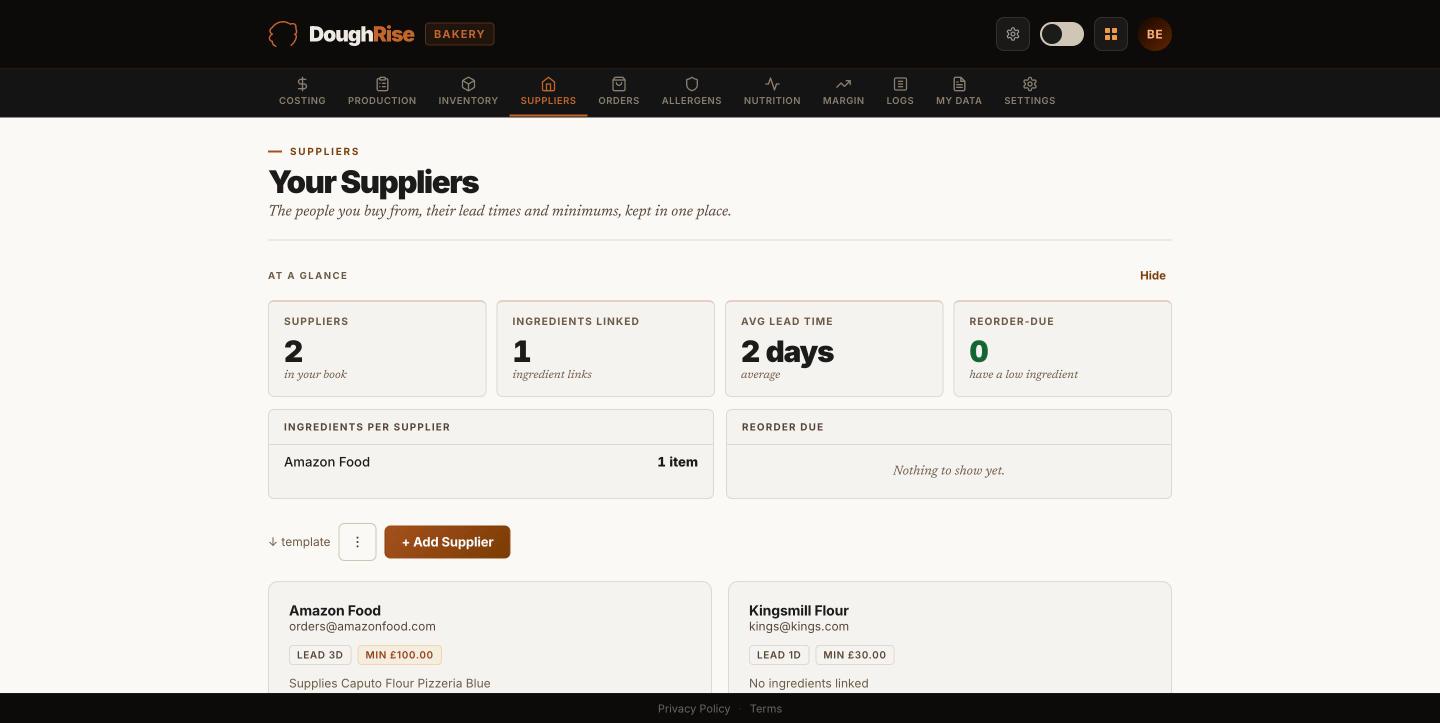This screenshot has width=1440, height=723.
Task: Switch to the Margin tab label
Action: 844,101
